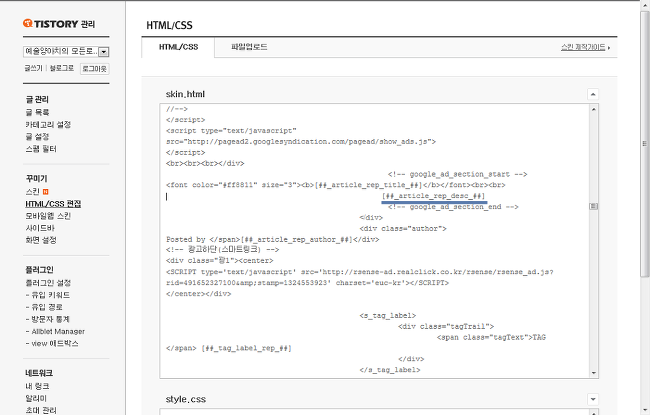Open 화면 설정 page
Viewport: 650px width, 415px height.
(x=41, y=240)
